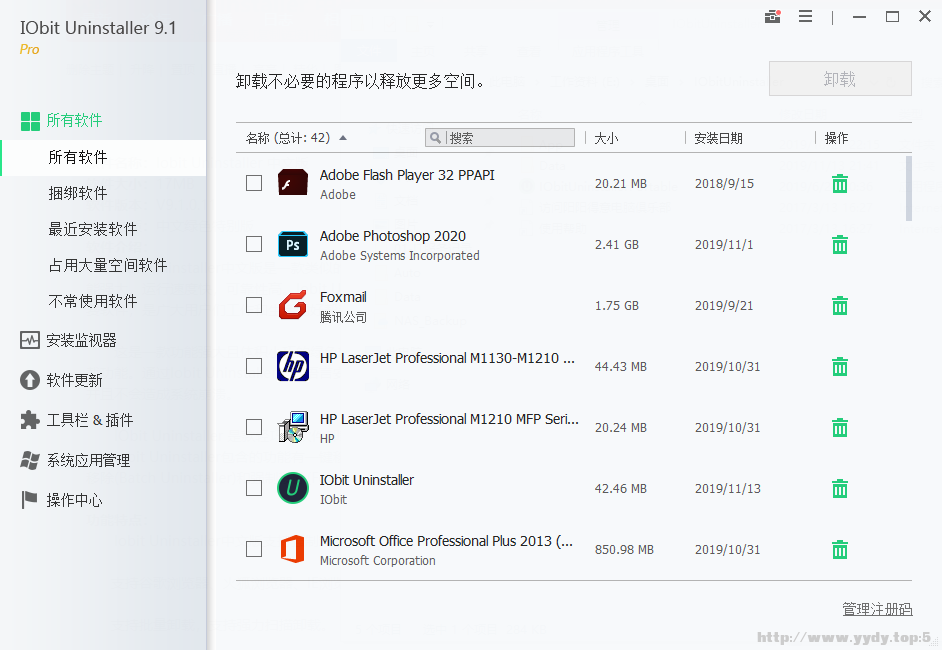Click the Foxmail red app icon
The height and width of the screenshot is (650, 942).
pyautogui.click(x=293, y=305)
